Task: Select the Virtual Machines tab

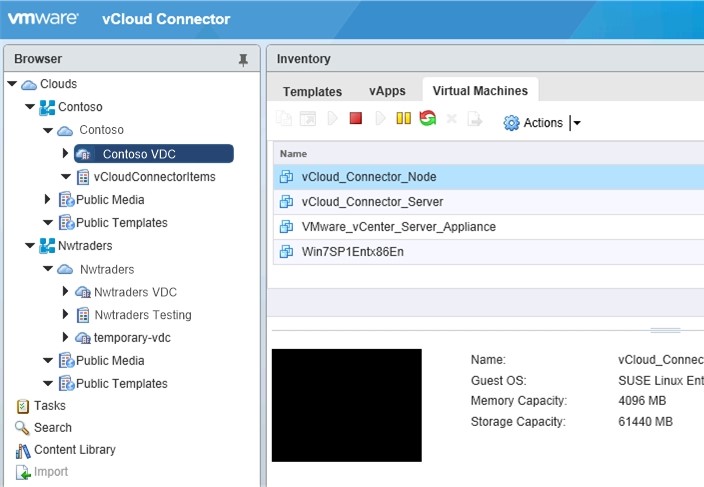Action: (x=480, y=91)
